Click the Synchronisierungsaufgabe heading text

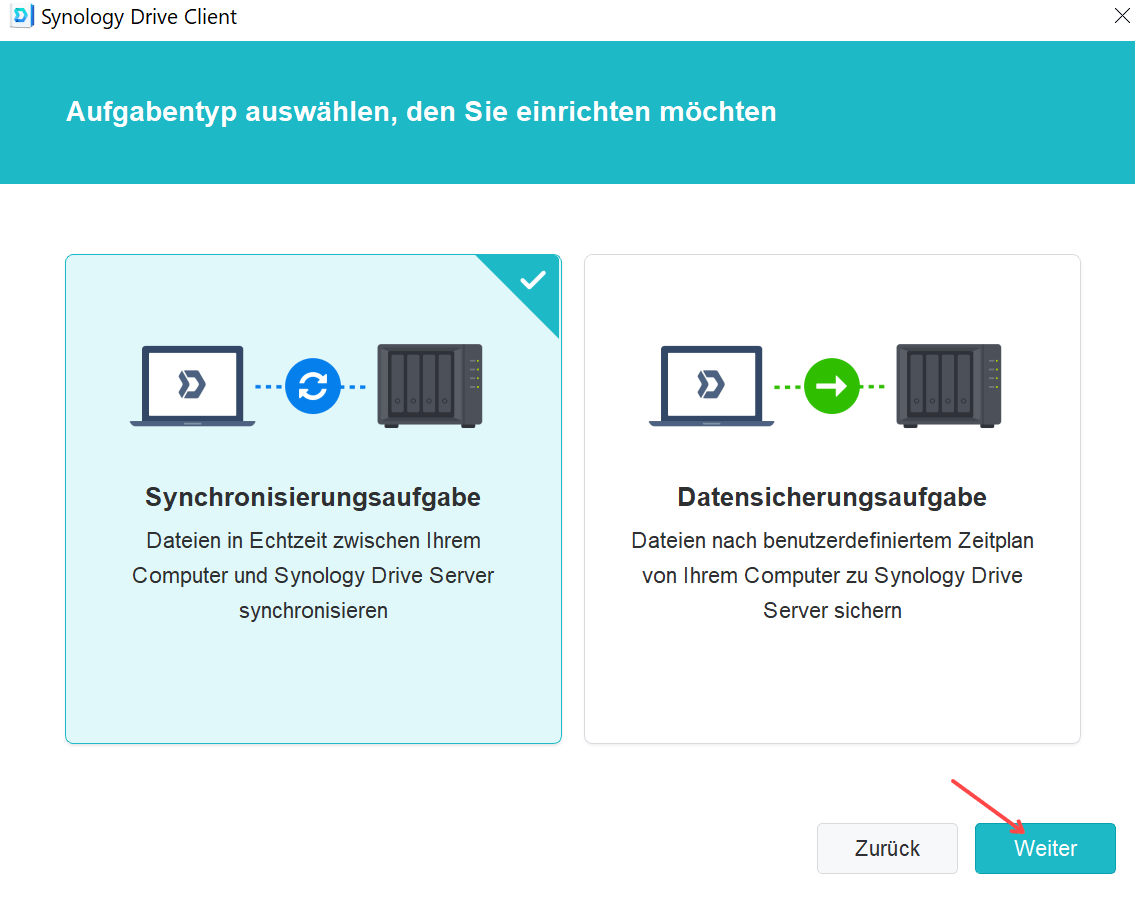coord(313,497)
